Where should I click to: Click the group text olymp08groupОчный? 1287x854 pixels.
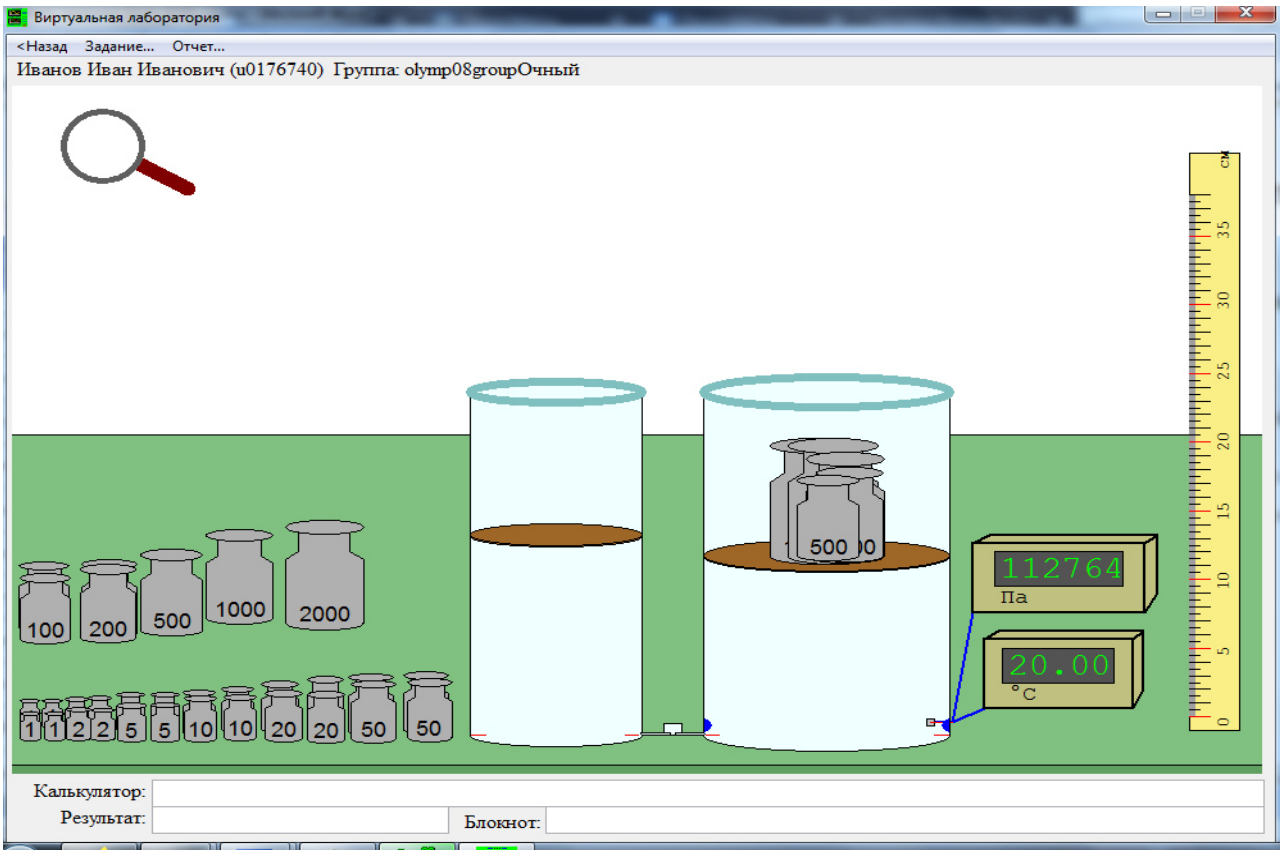pyautogui.click(x=491, y=70)
